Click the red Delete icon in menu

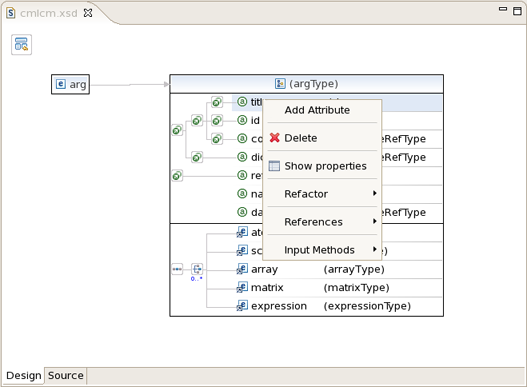275,138
